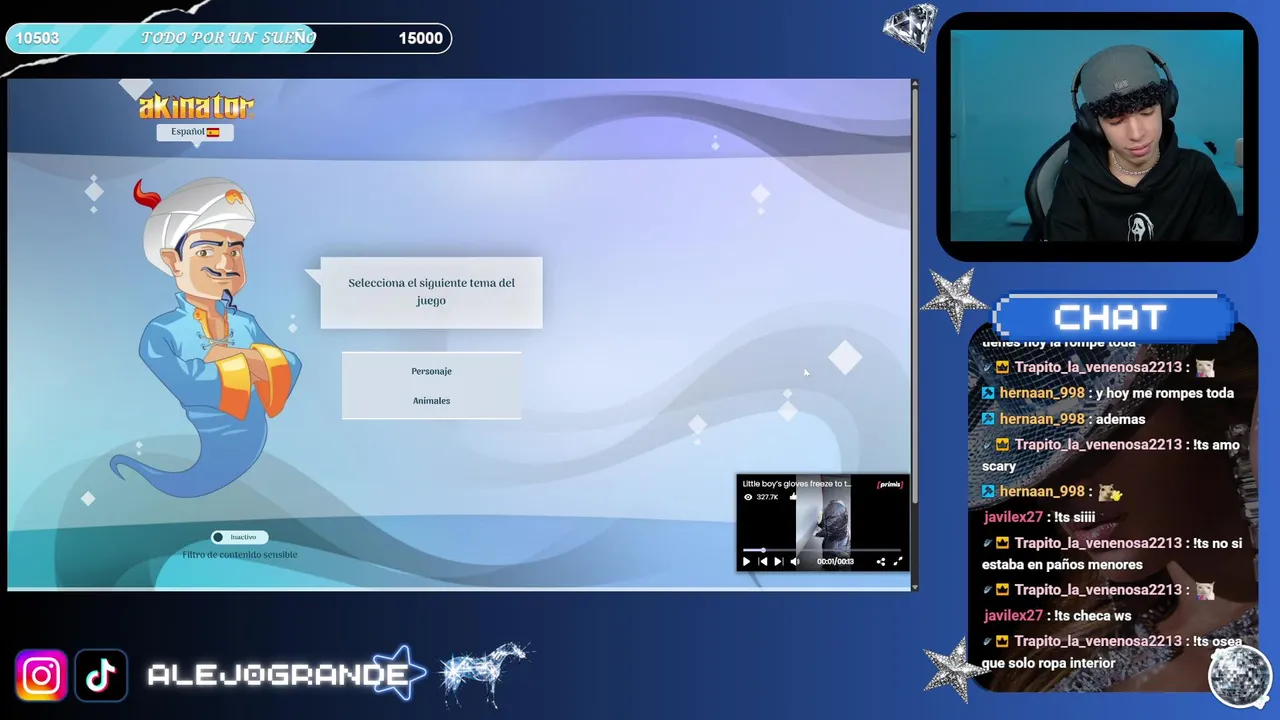
Task: Expand video ad to fullscreen
Action: (x=897, y=561)
